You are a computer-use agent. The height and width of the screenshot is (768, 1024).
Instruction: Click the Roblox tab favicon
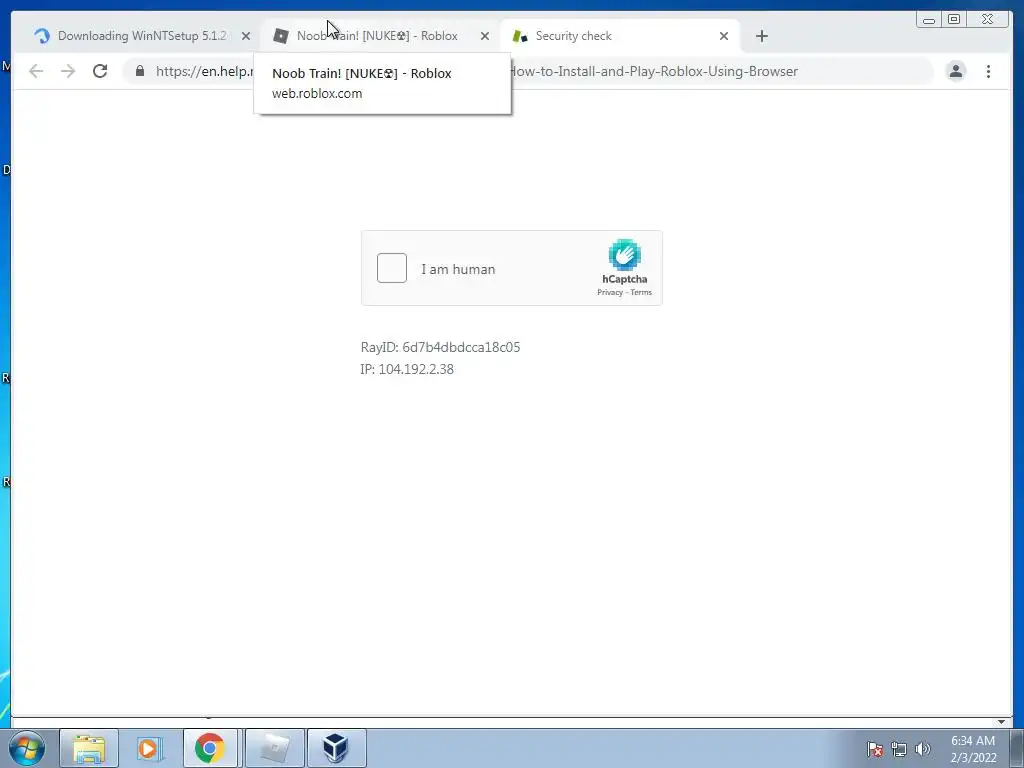coord(281,36)
